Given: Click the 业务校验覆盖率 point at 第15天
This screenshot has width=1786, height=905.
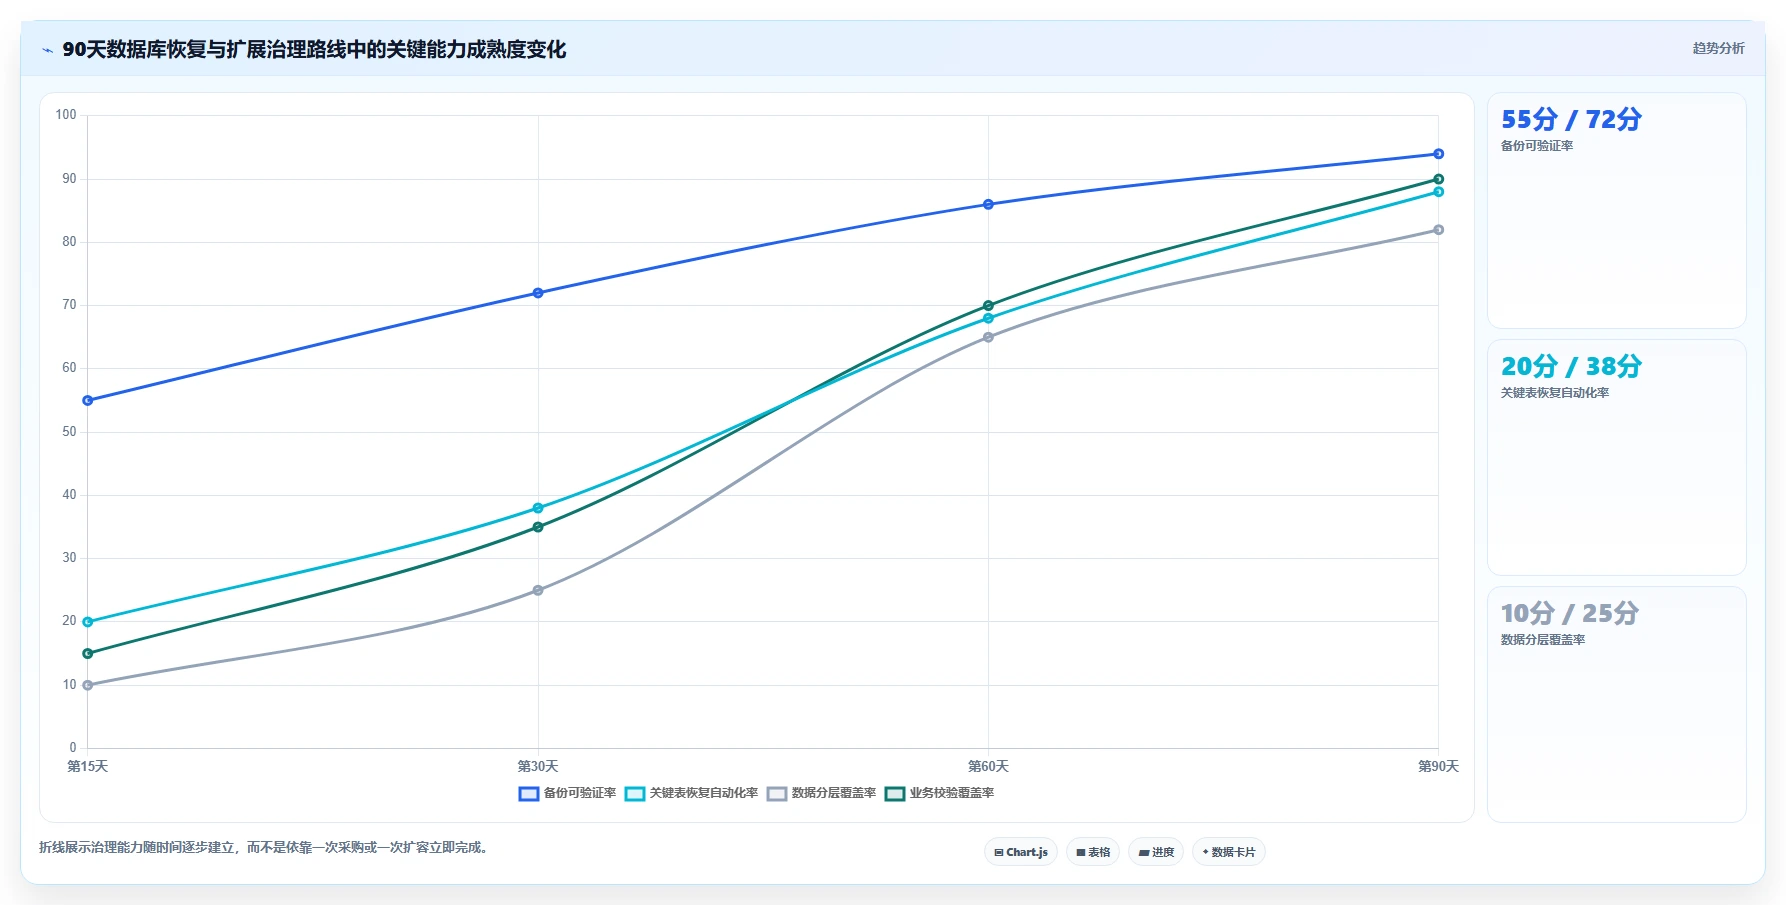Looking at the screenshot, I should (x=88, y=653).
